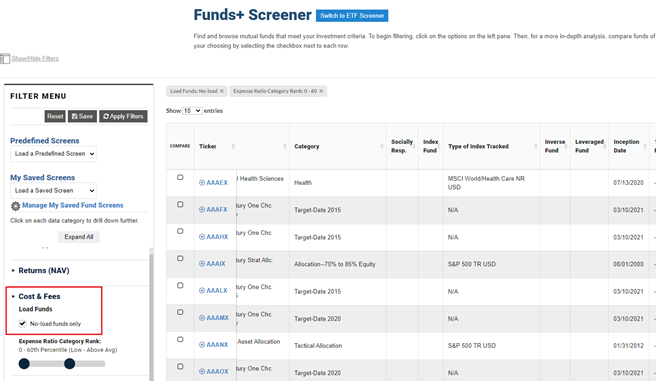The height and width of the screenshot is (381, 656).
Task: Open the AAALX ticker link
Action: point(217,290)
